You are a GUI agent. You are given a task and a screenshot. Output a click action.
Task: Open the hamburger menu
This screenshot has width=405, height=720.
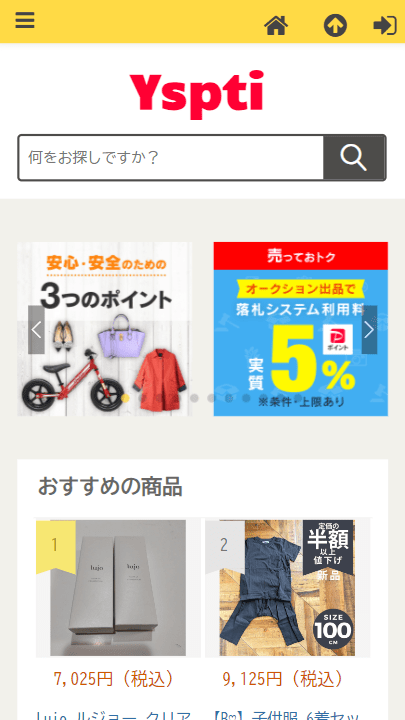tap(25, 21)
